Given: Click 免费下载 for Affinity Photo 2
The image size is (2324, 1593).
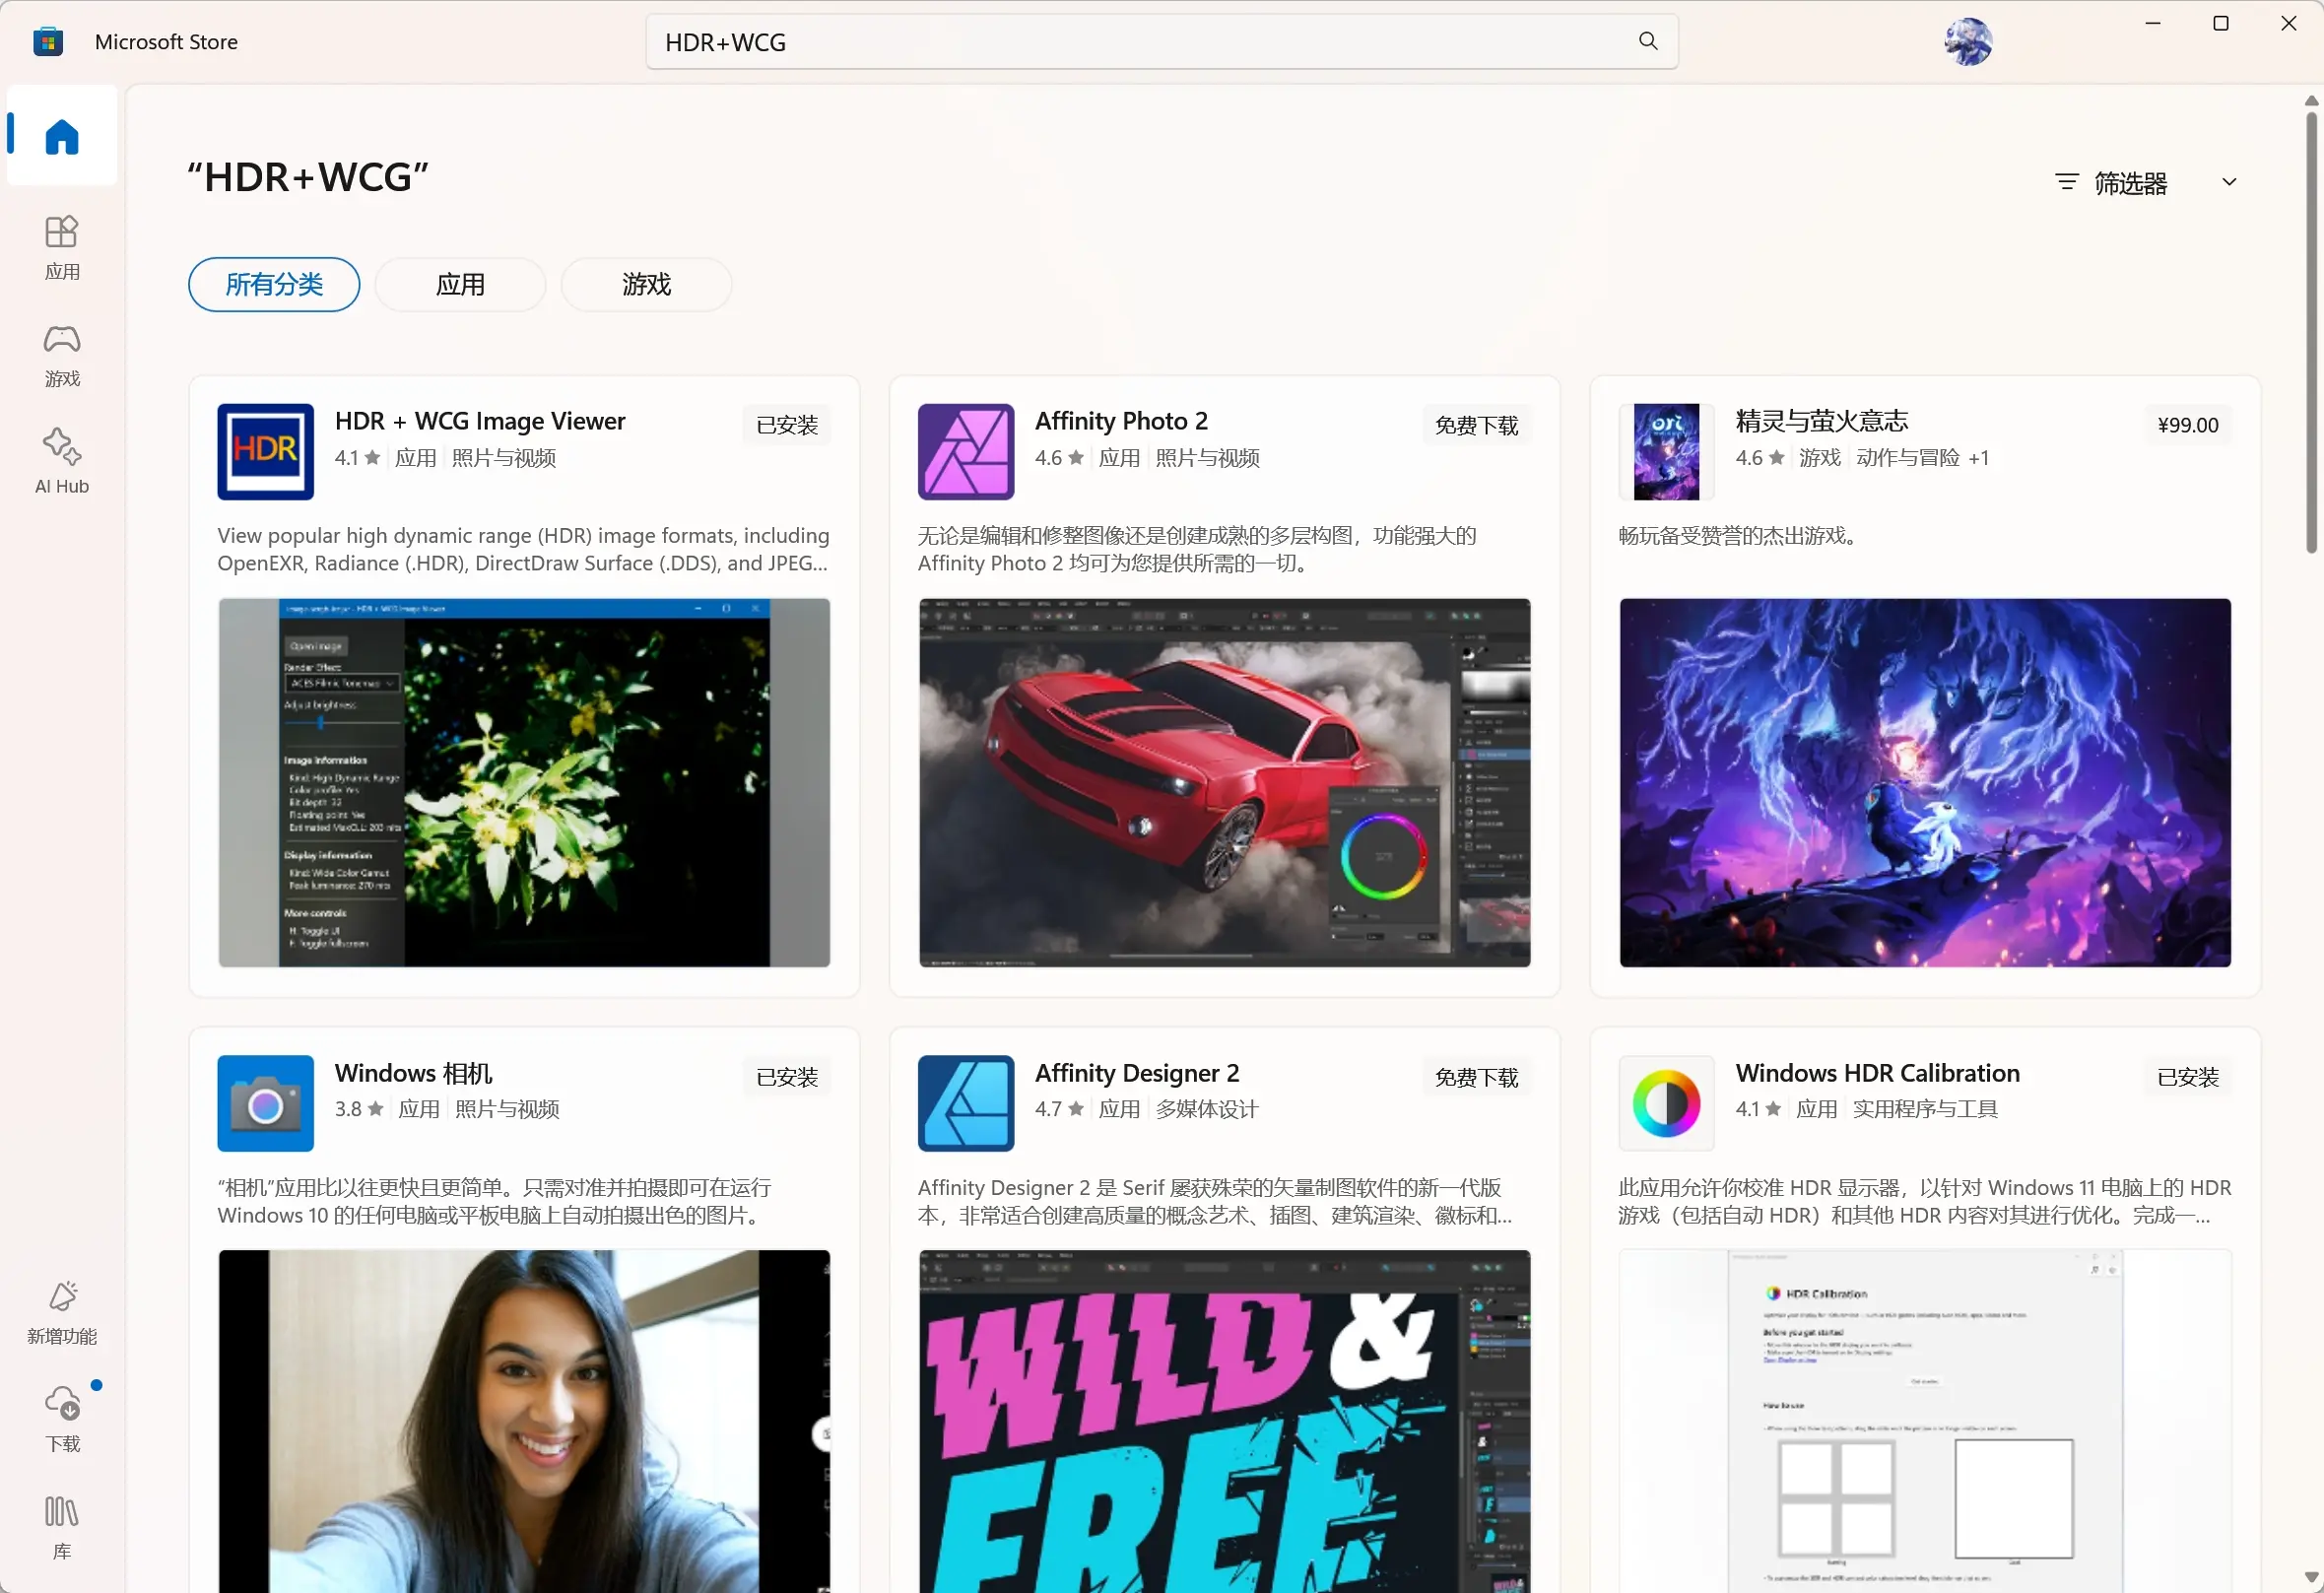Looking at the screenshot, I should pos(1476,425).
